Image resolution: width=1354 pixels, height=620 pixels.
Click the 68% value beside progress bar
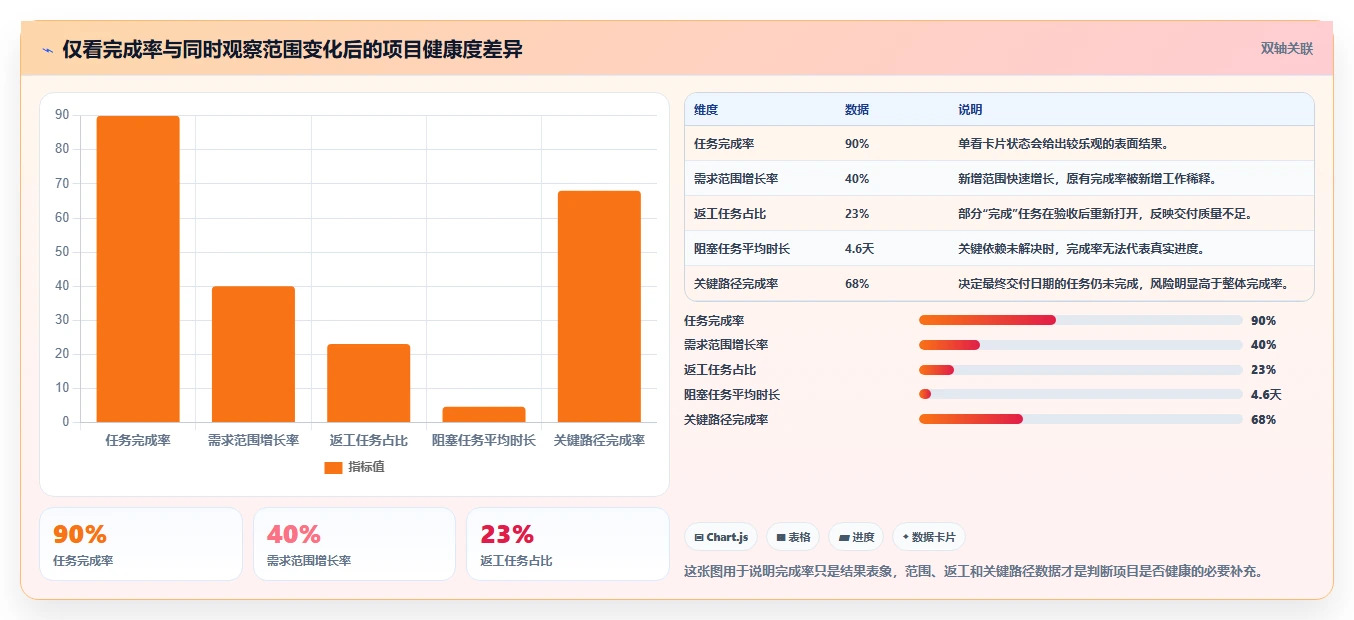1263,420
